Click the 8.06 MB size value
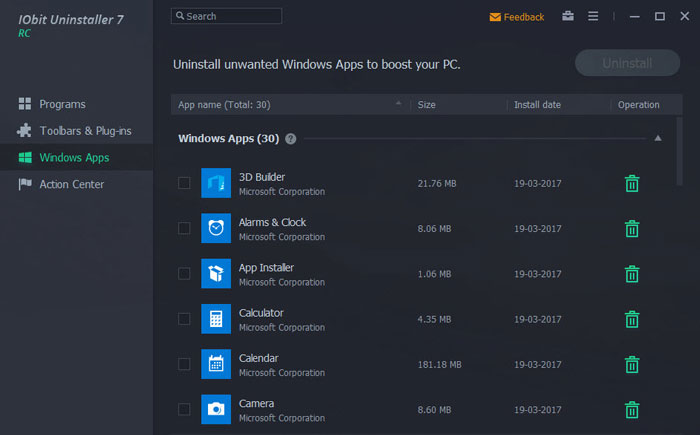The width and height of the screenshot is (700, 435). point(434,229)
